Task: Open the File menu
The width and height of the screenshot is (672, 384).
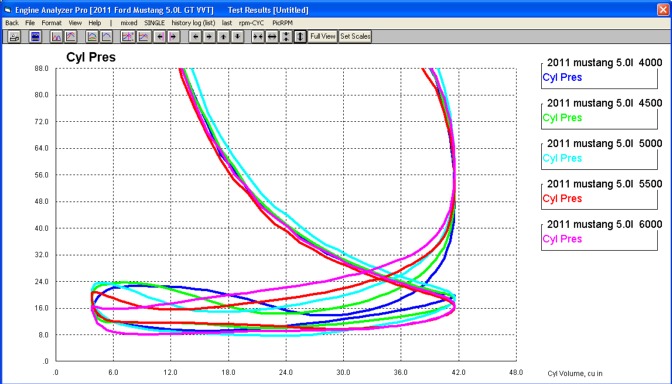Action: [30, 23]
